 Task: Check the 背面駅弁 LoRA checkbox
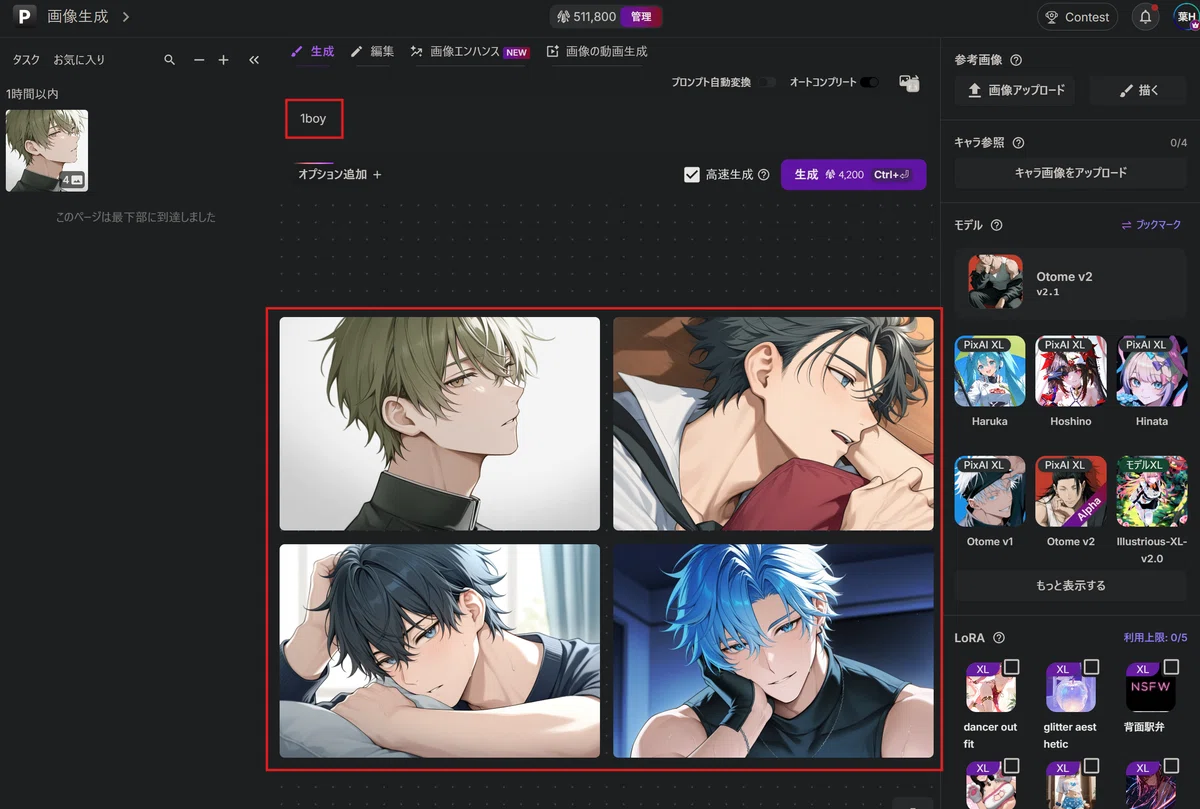[1172, 667]
